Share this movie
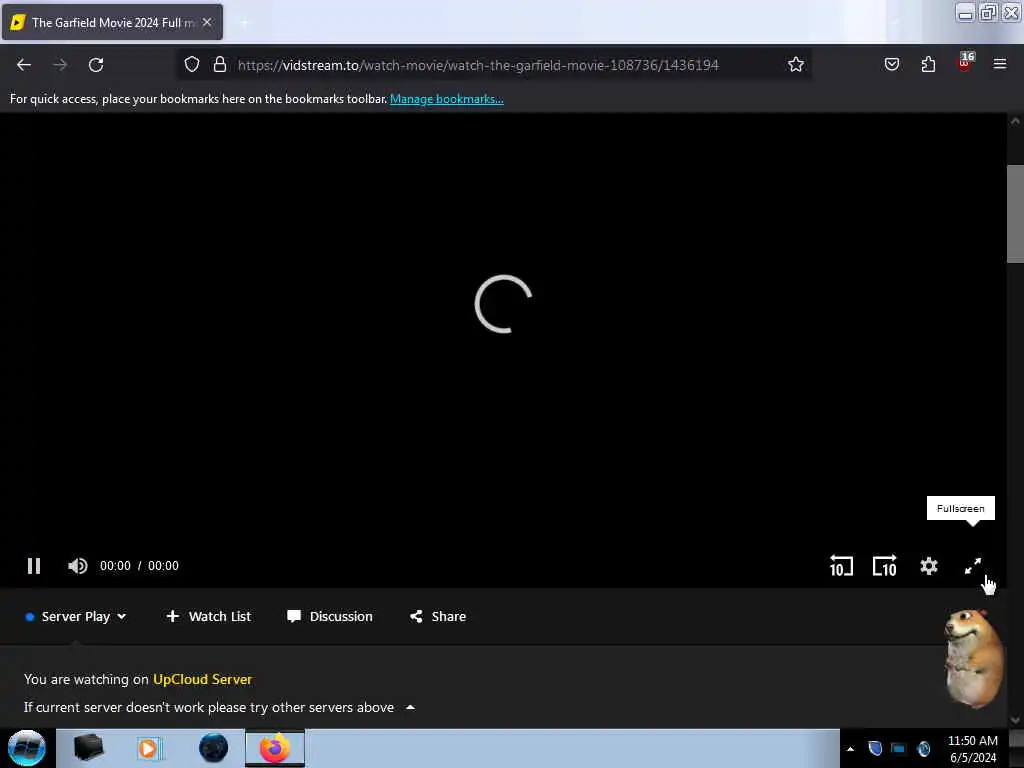1024x768 pixels. pos(438,616)
